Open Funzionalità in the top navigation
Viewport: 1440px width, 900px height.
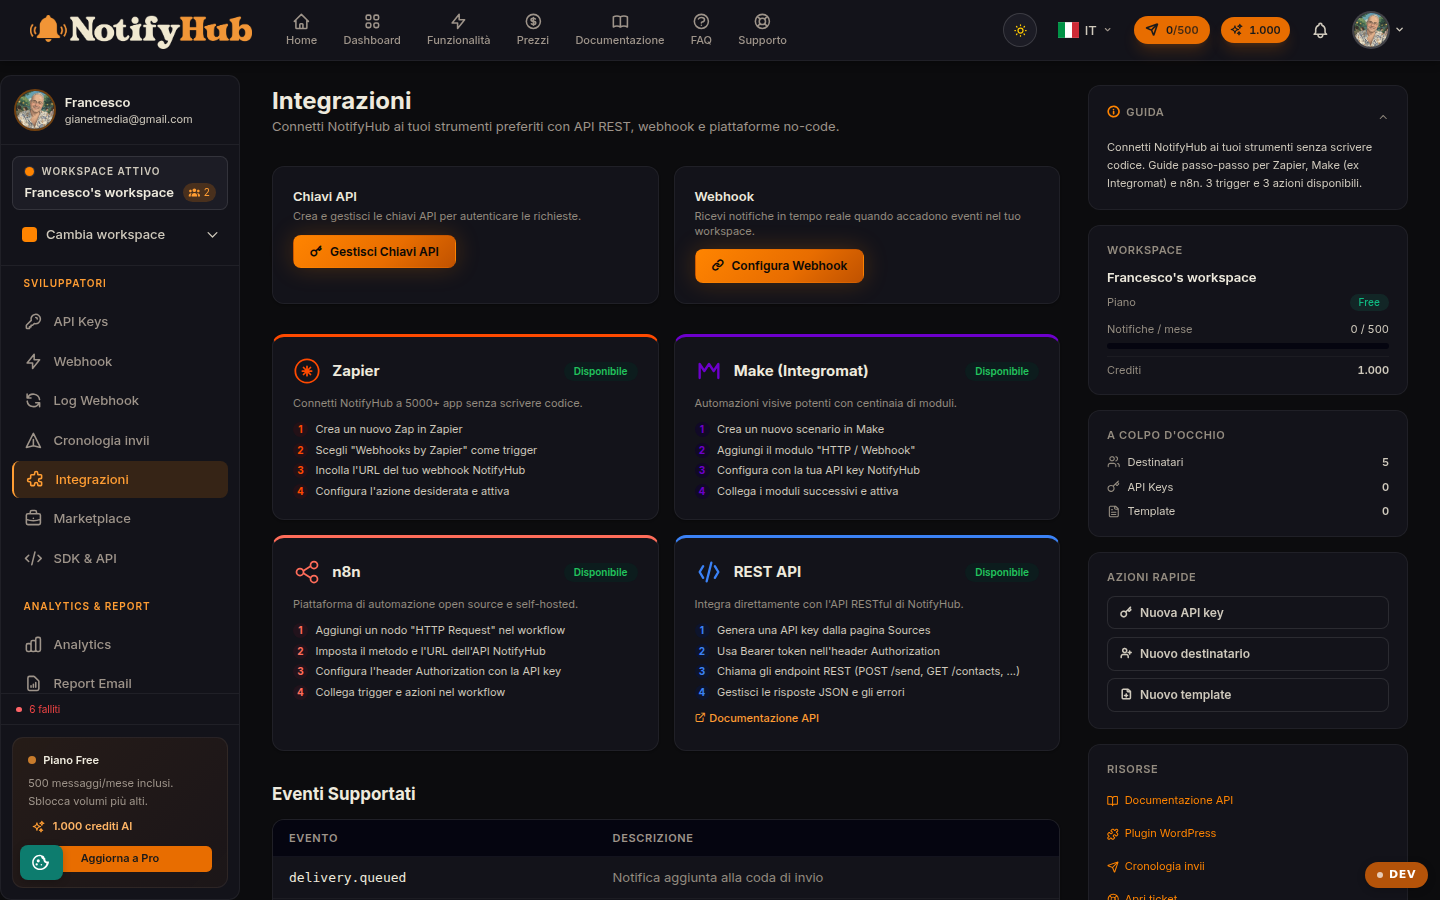point(458,30)
